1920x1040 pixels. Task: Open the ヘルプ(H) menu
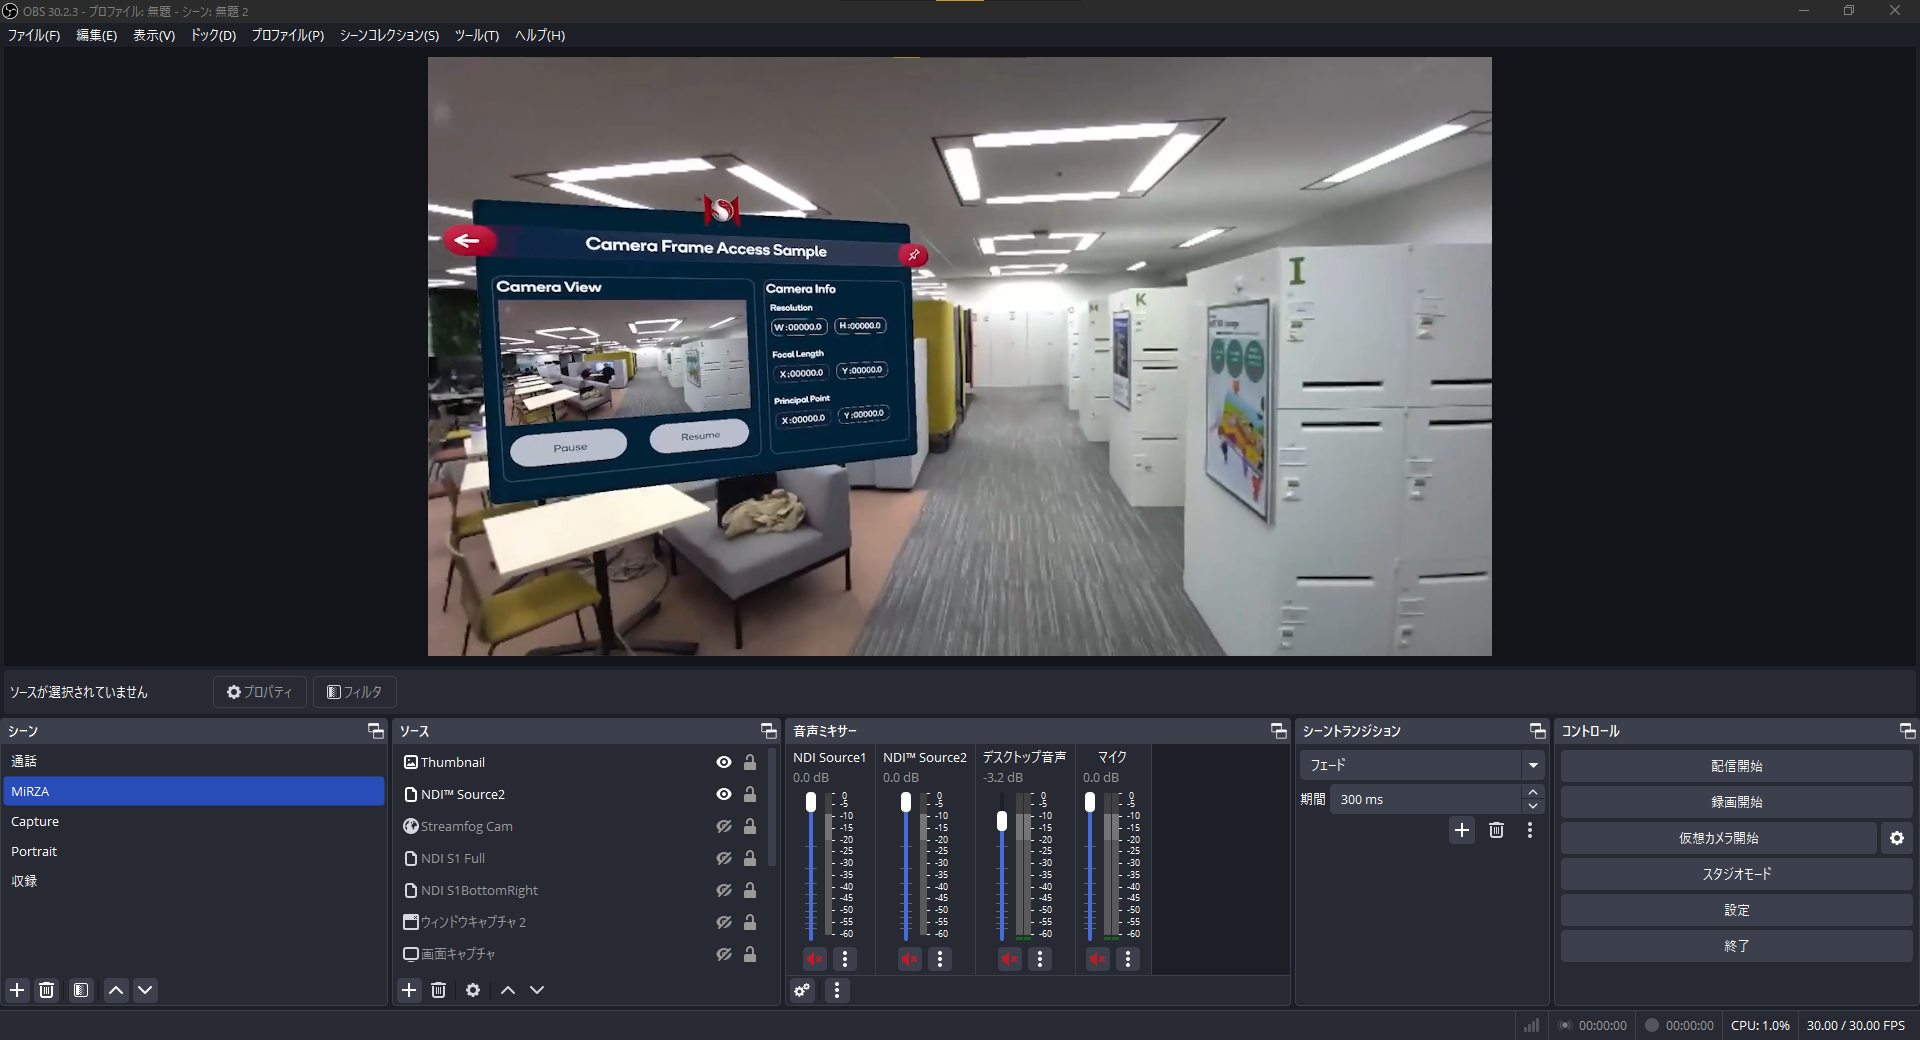point(540,35)
